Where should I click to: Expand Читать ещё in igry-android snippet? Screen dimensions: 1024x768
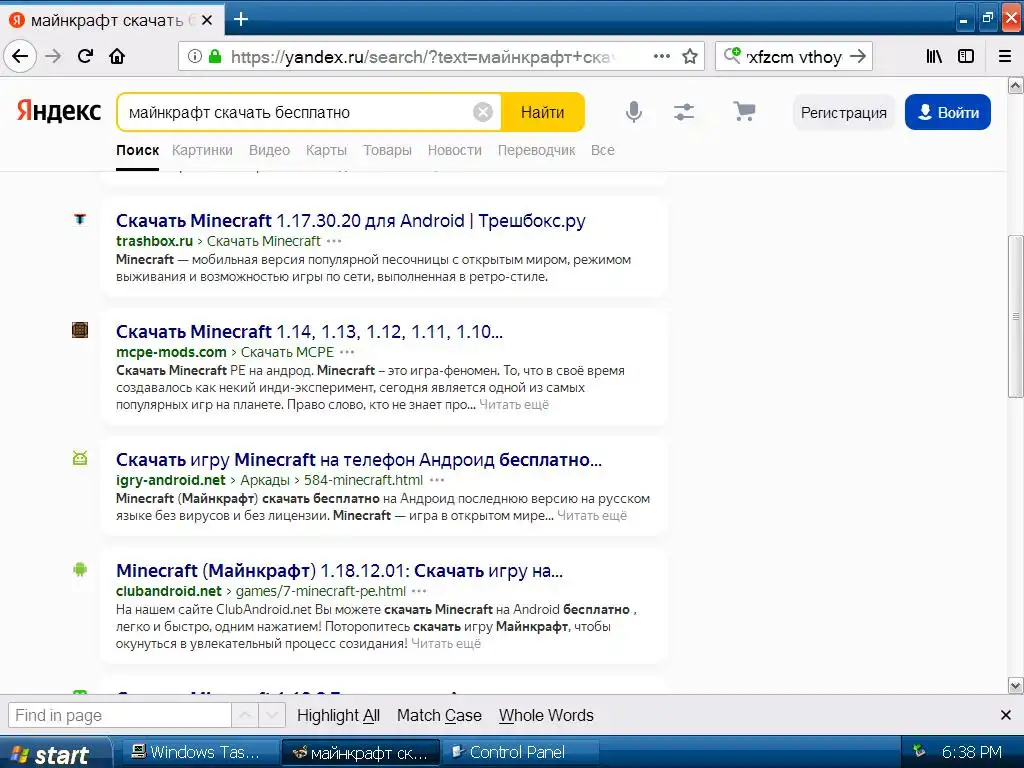592,515
